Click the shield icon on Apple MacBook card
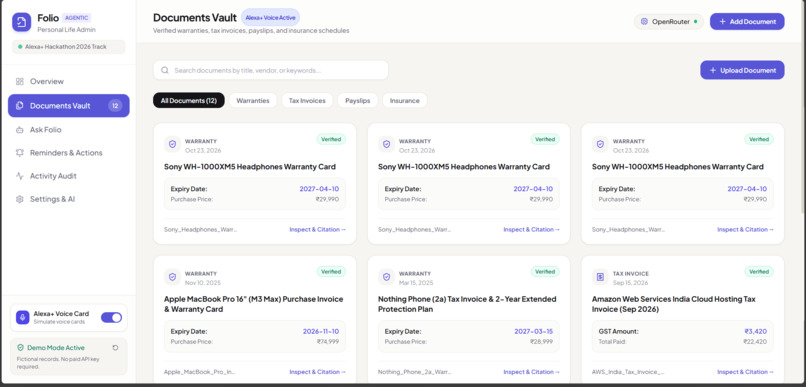 pyautogui.click(x=172, y=277)
